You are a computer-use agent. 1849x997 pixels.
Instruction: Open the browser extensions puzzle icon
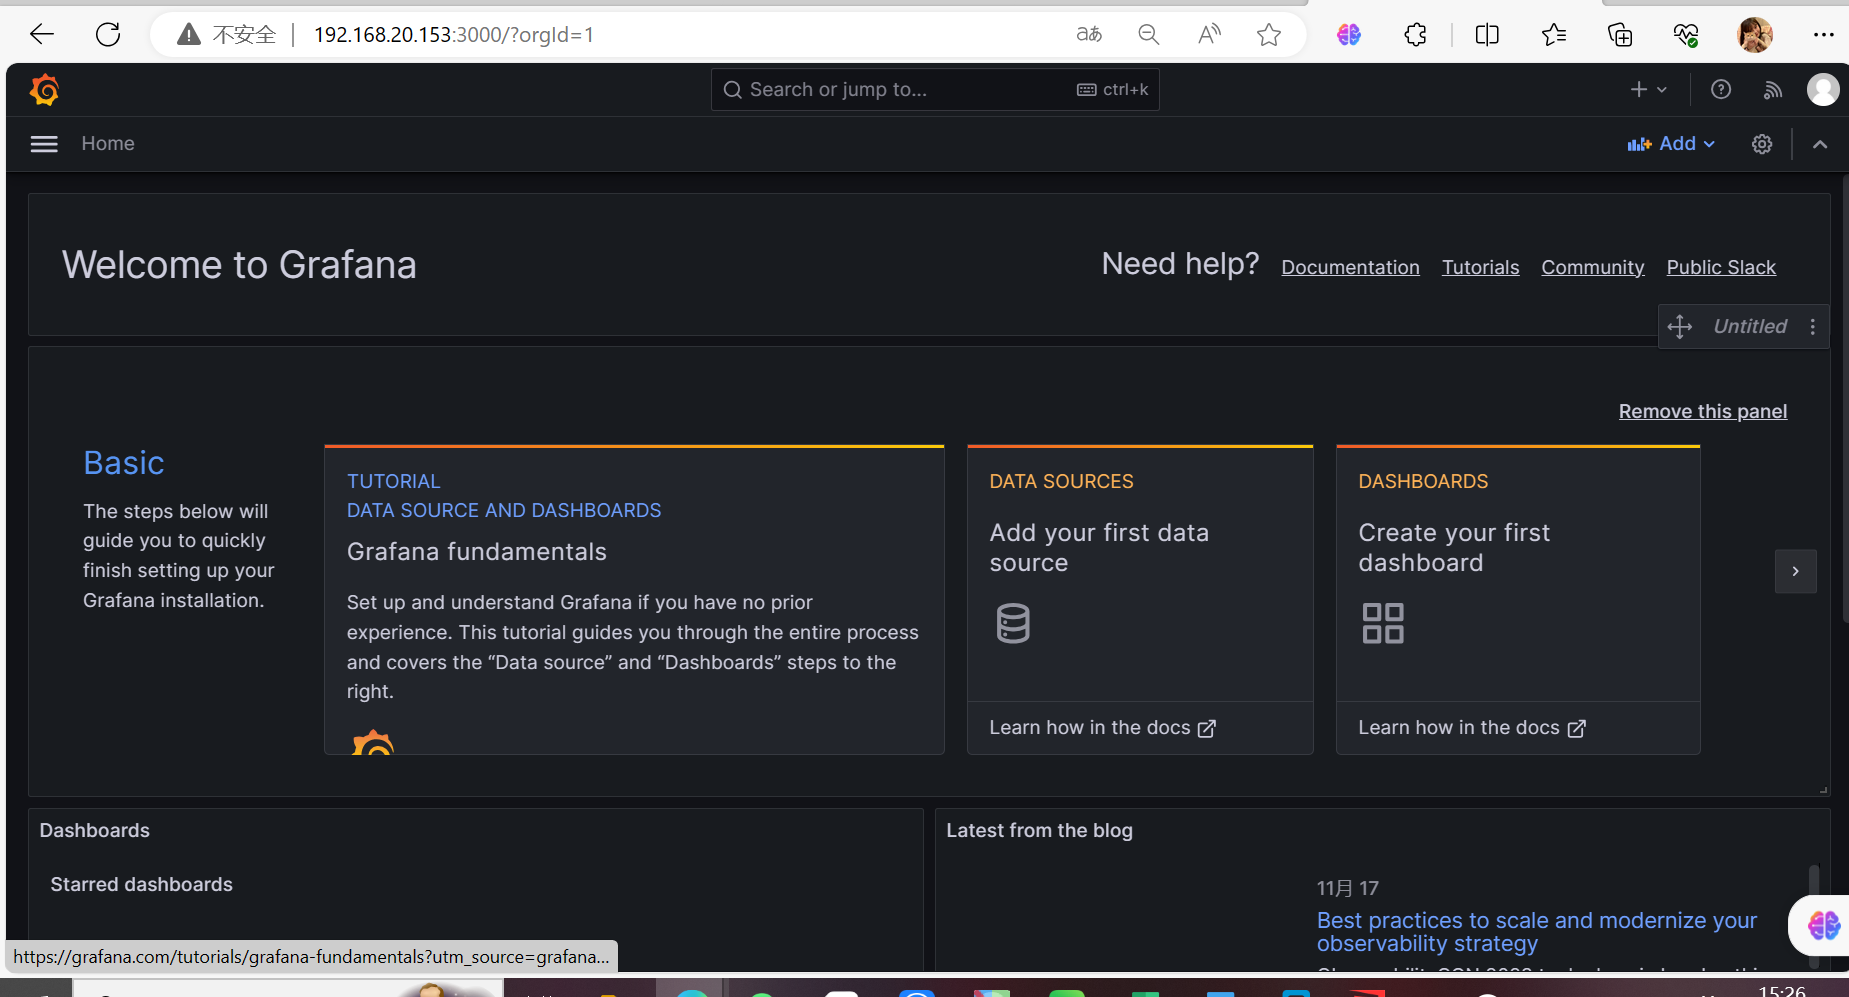pyautogui.click(x=1415, y=35)
